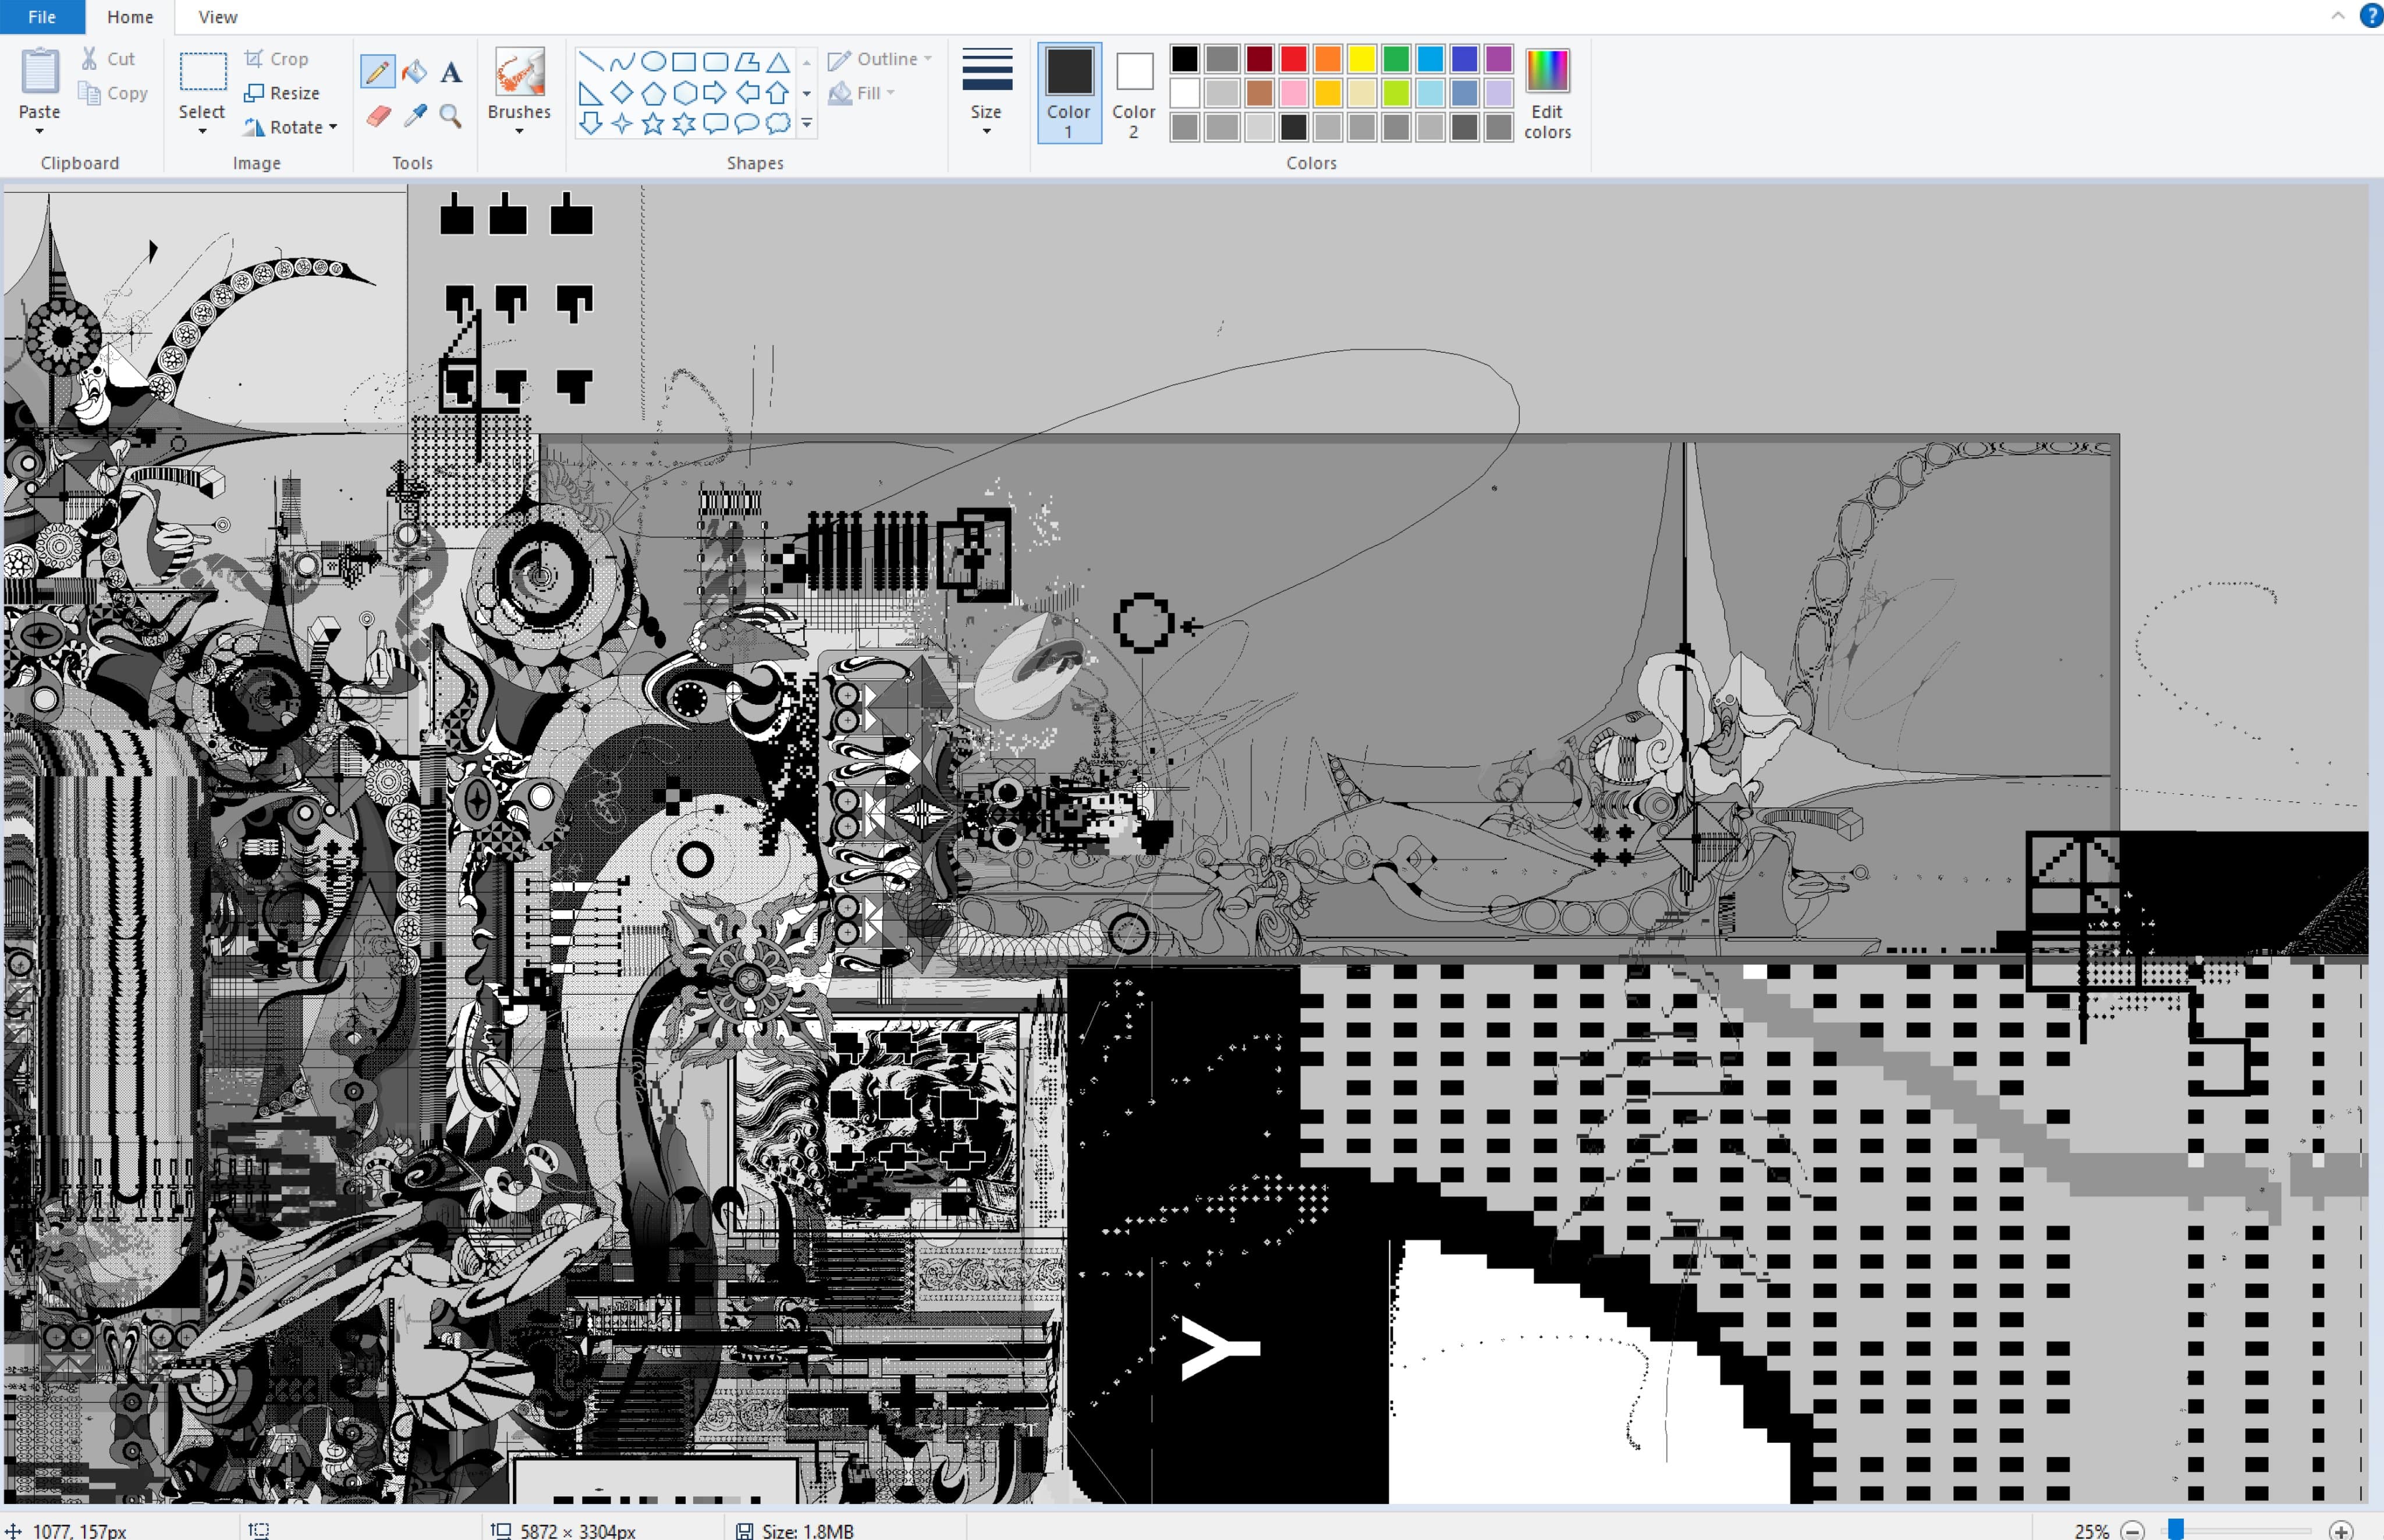This screenshot has width=2384, height=1540.
Task: Select the Pencil tool
Action: pyautogui.click(x=377, y=72)
